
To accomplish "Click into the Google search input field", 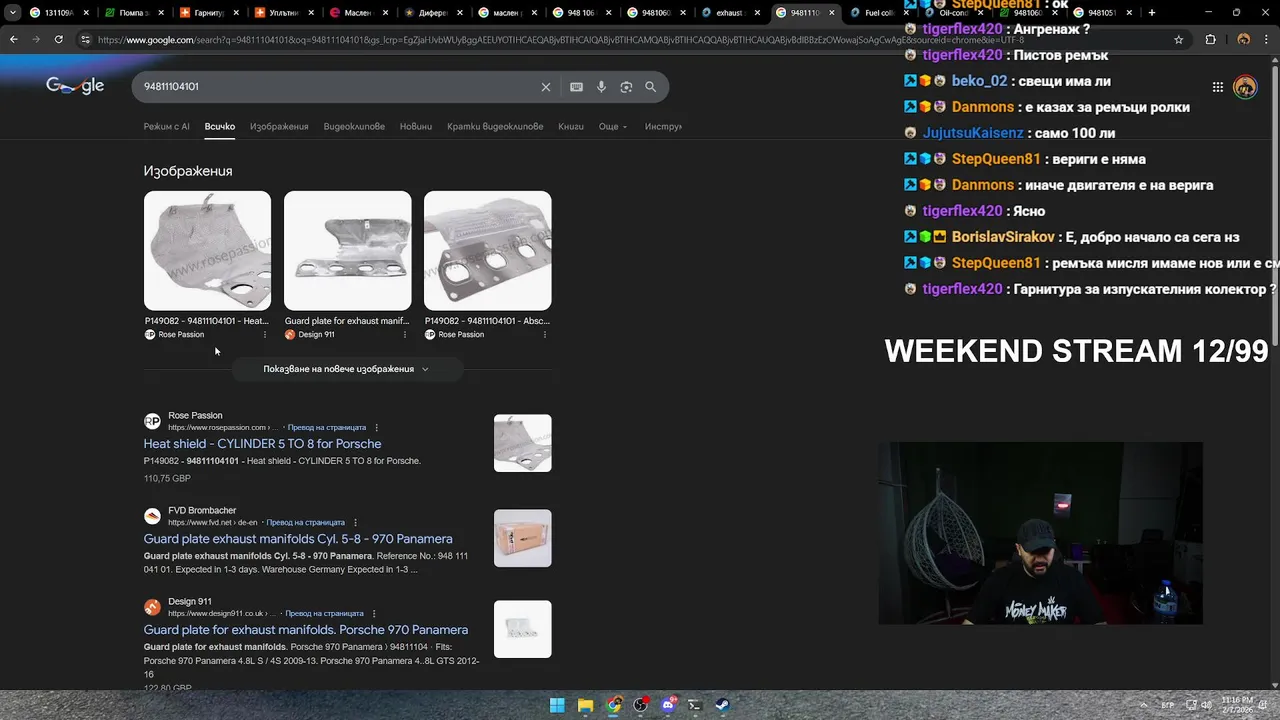I will click(x=335, y=87).
